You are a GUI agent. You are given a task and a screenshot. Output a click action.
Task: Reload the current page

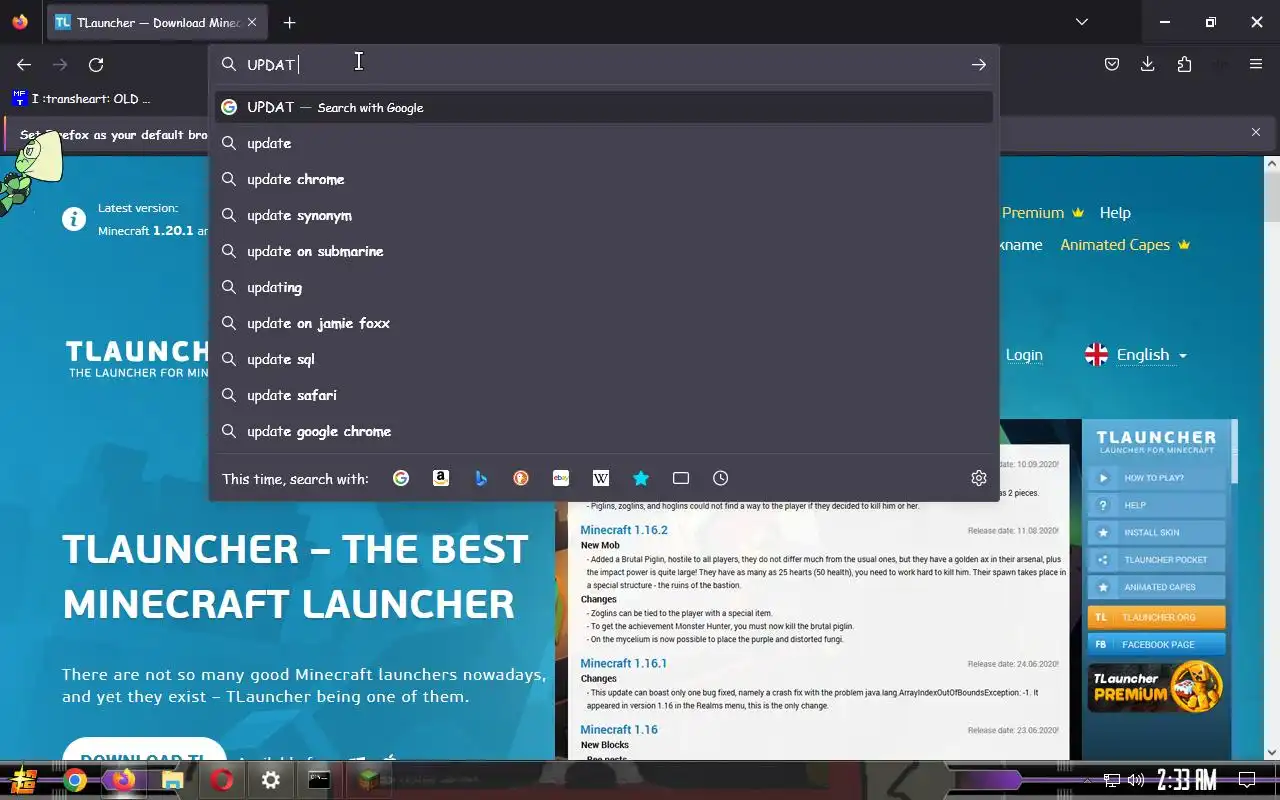(96, 64)
